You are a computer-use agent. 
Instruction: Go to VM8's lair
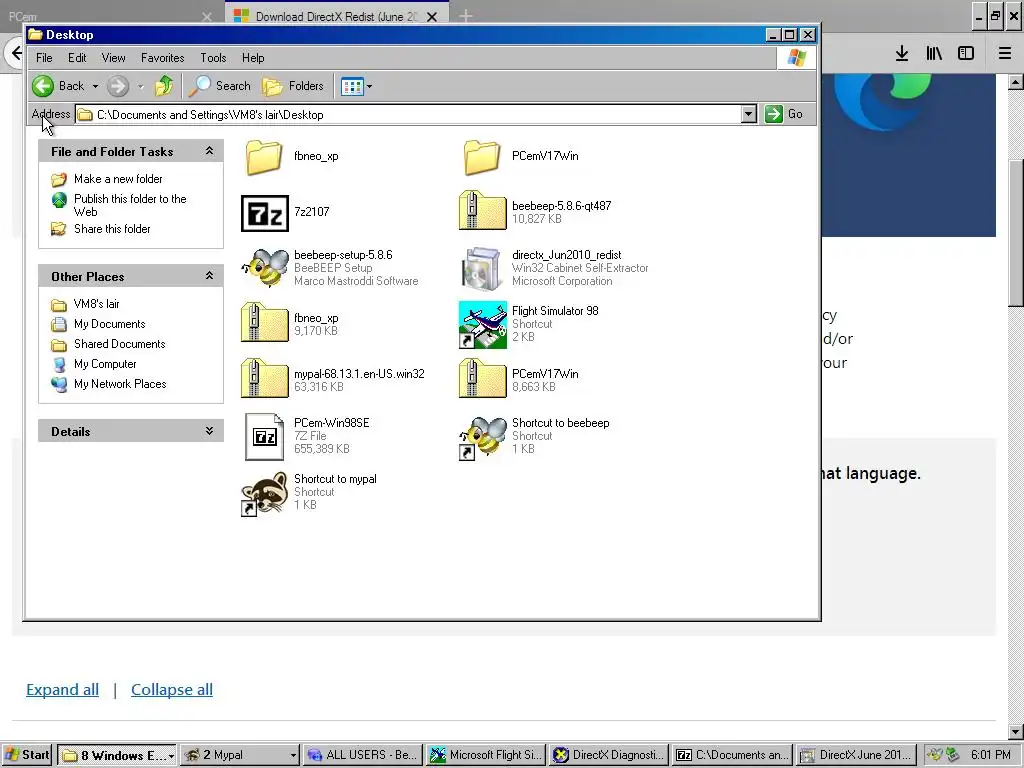coord(97,304)
